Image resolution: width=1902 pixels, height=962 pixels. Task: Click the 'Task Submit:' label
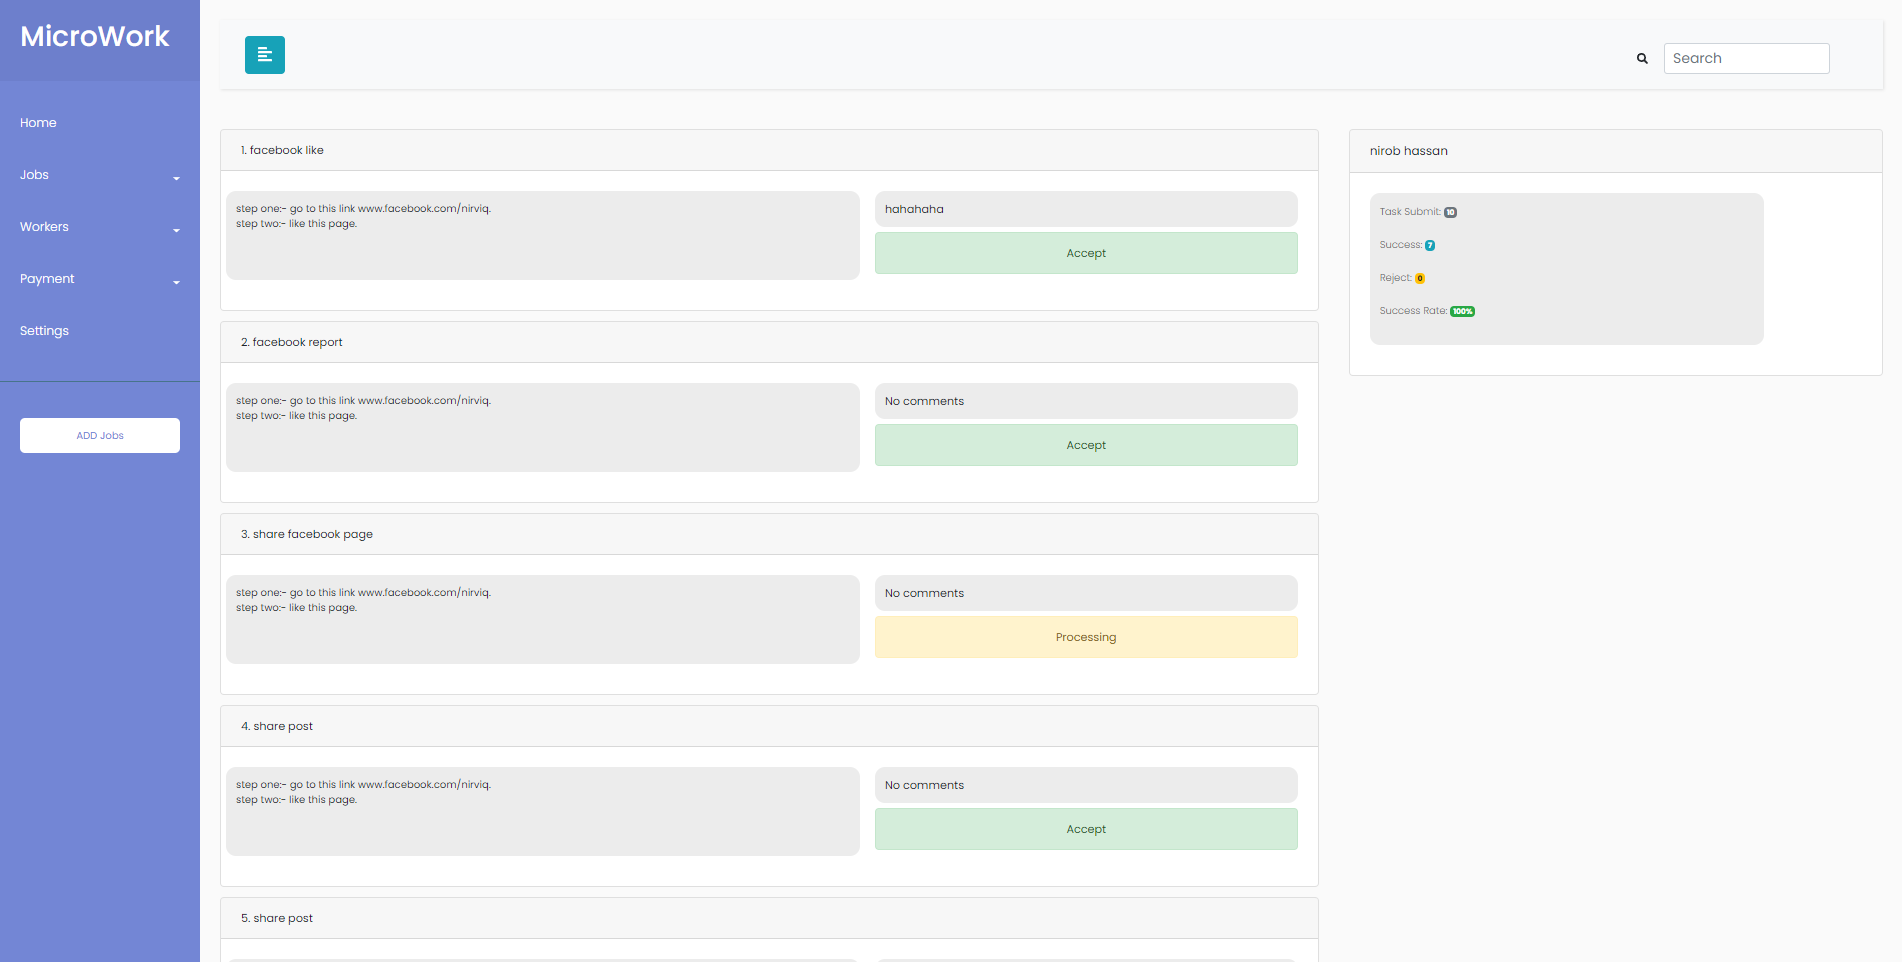pyautogui.click(x=1410, y=212)
